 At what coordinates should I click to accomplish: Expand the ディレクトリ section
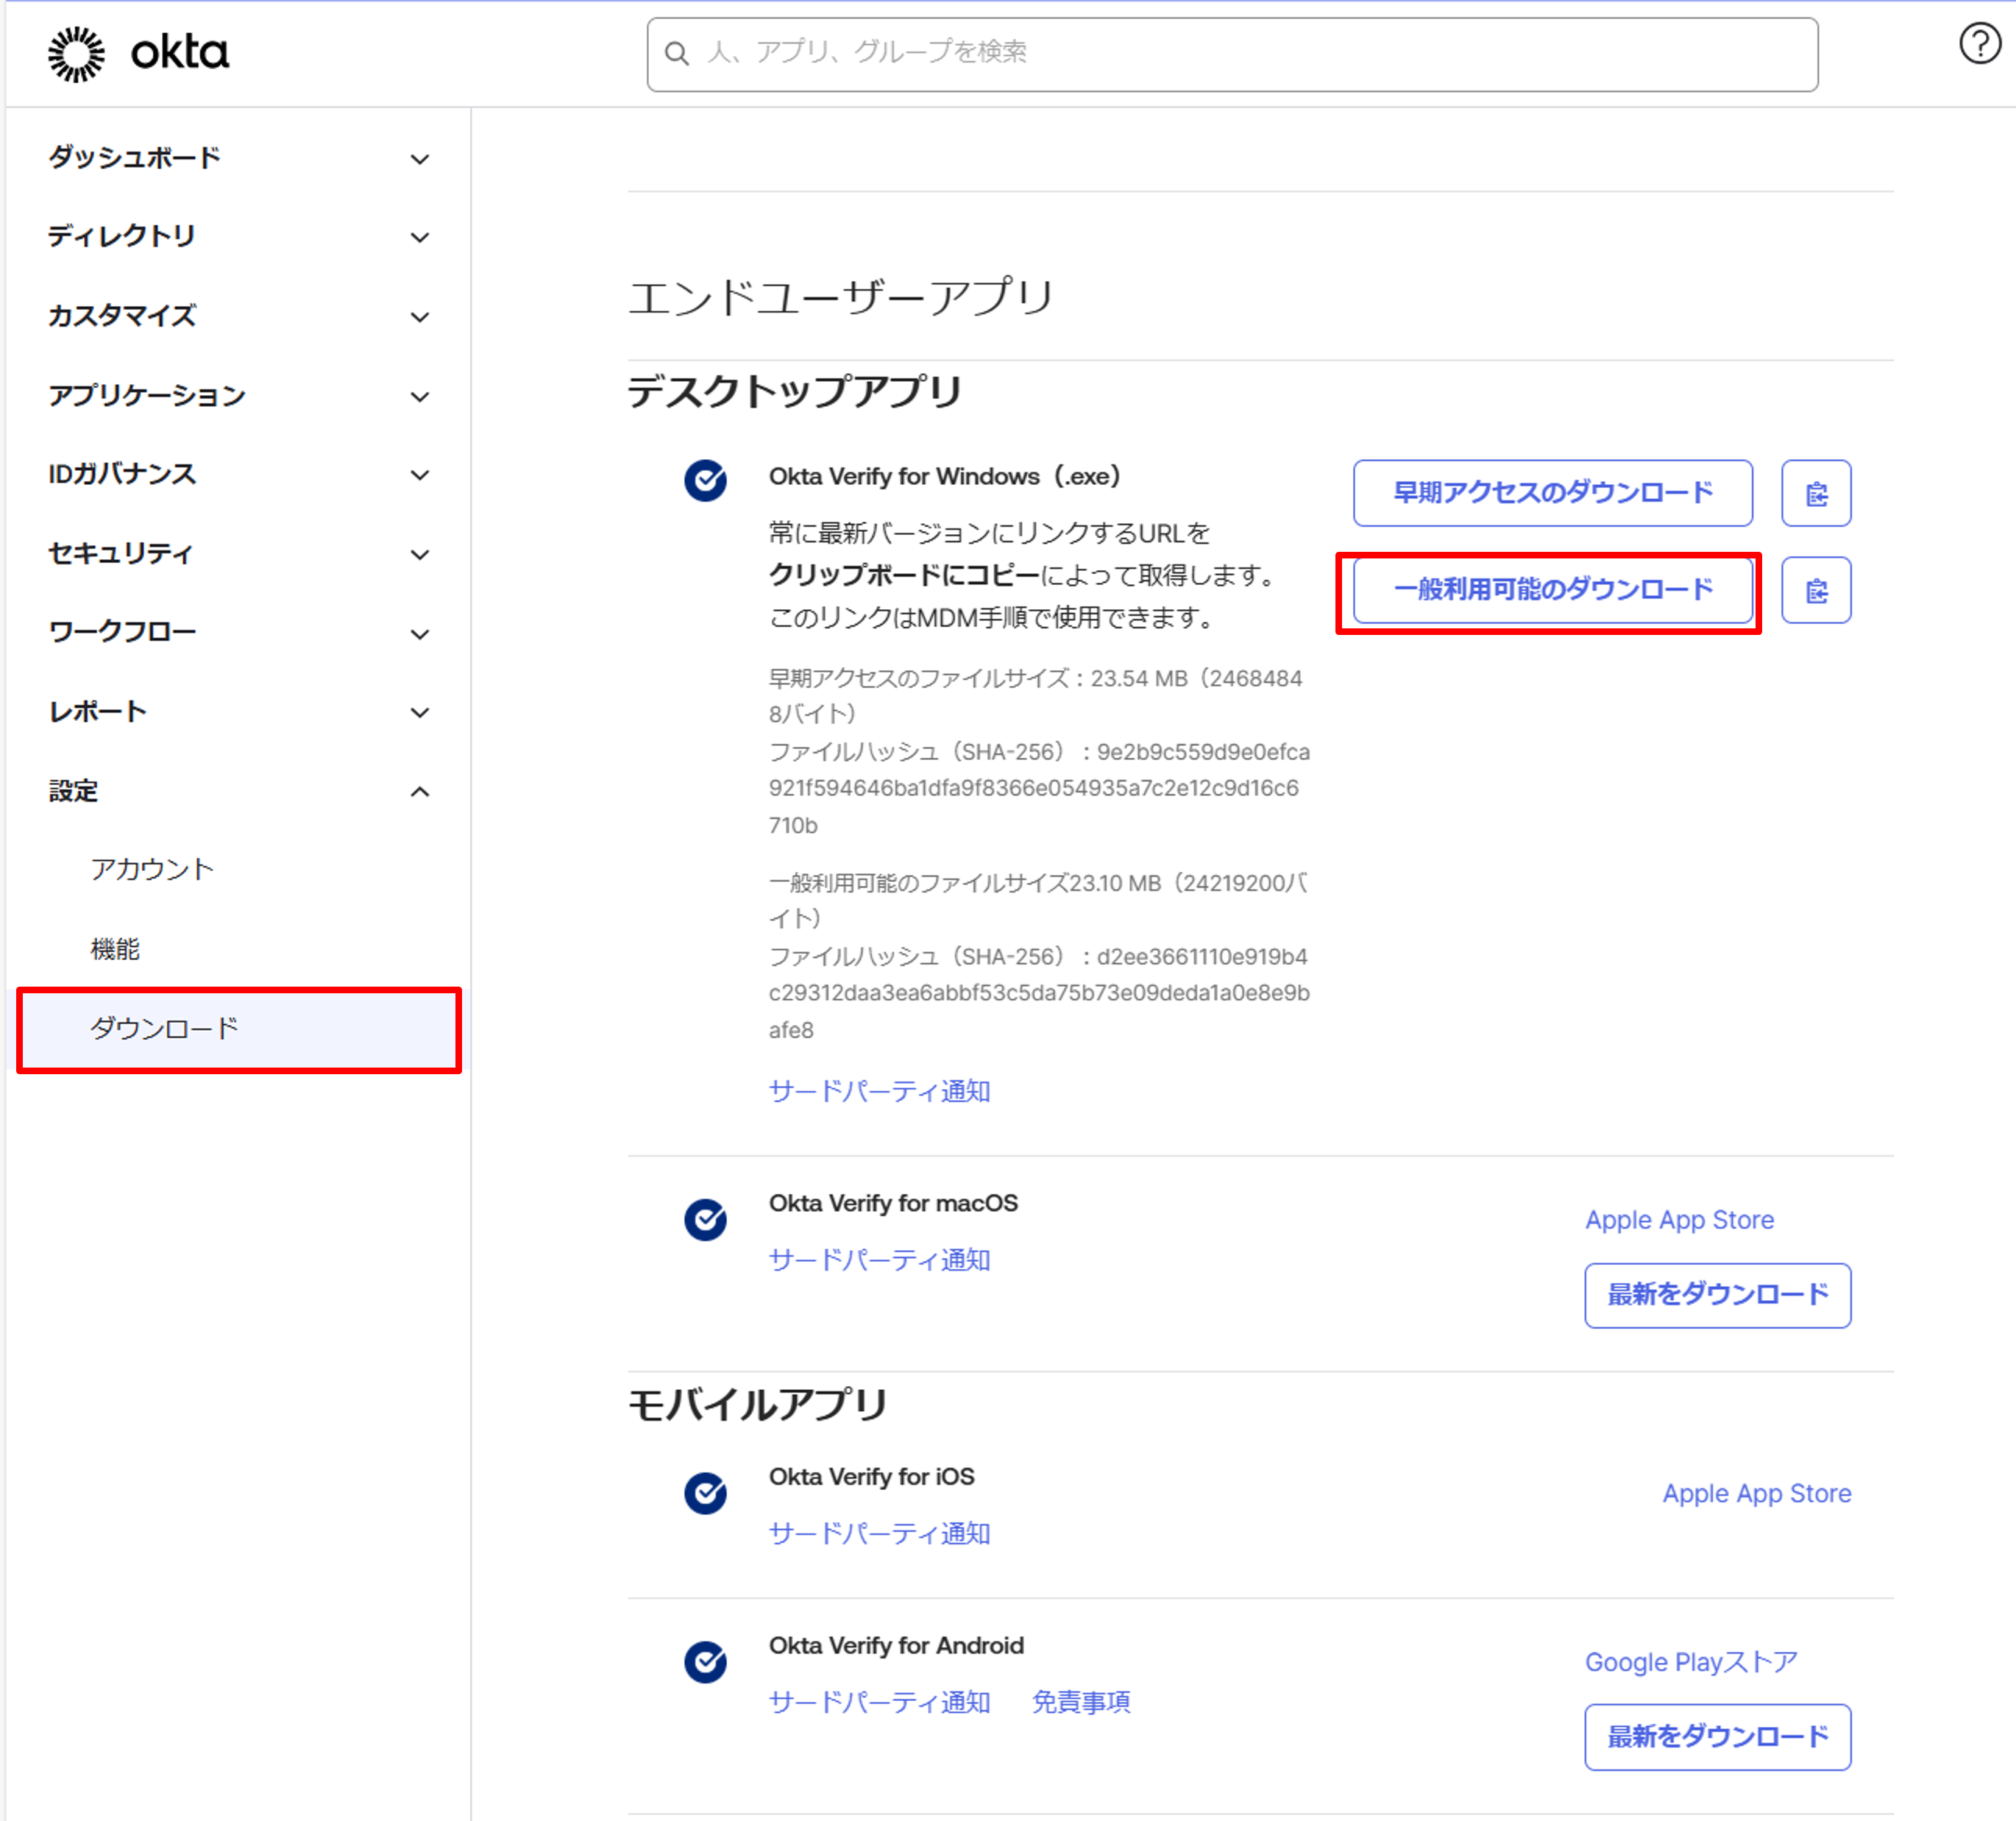tap(238, 237)
